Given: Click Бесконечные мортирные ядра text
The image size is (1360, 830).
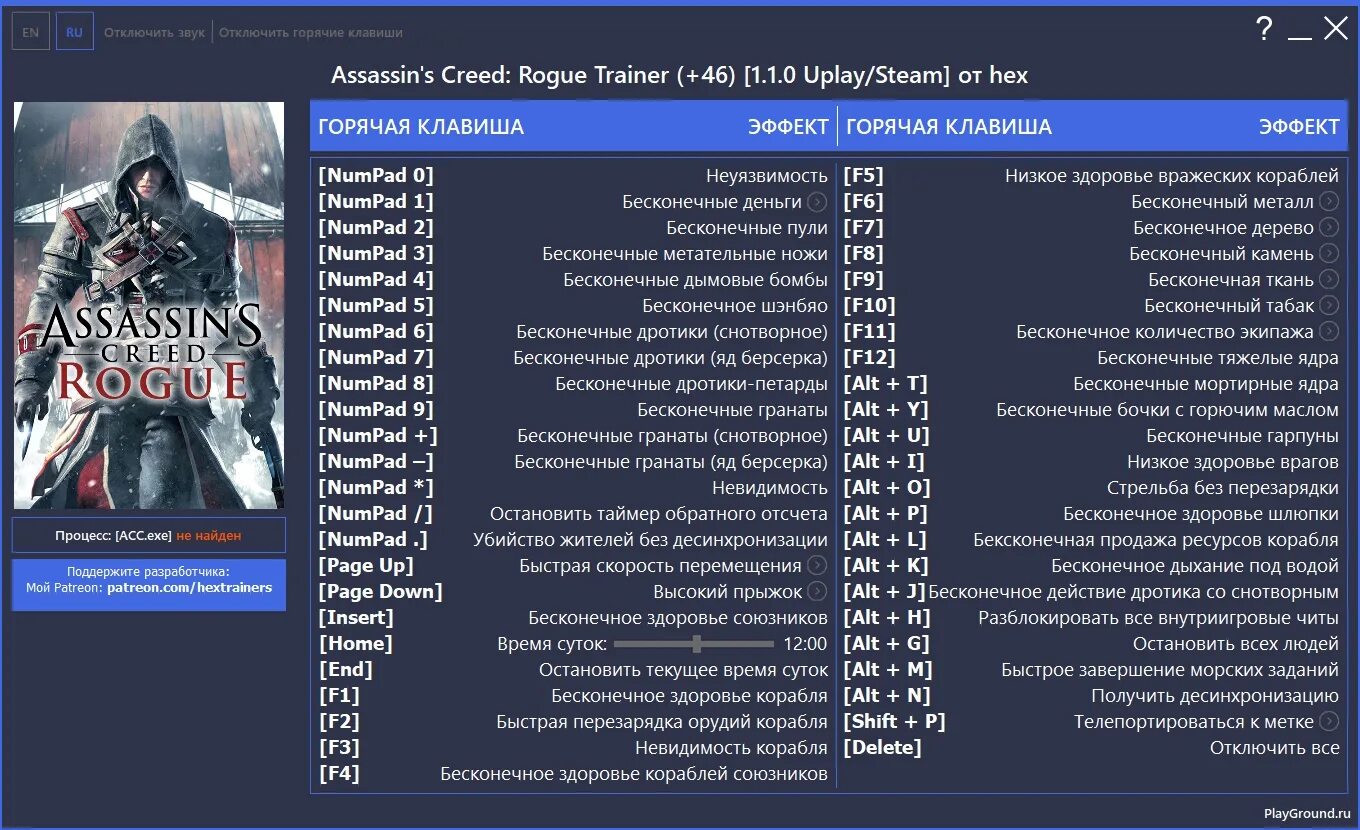Looking at the screenshot, I should tap(1206, 384).
